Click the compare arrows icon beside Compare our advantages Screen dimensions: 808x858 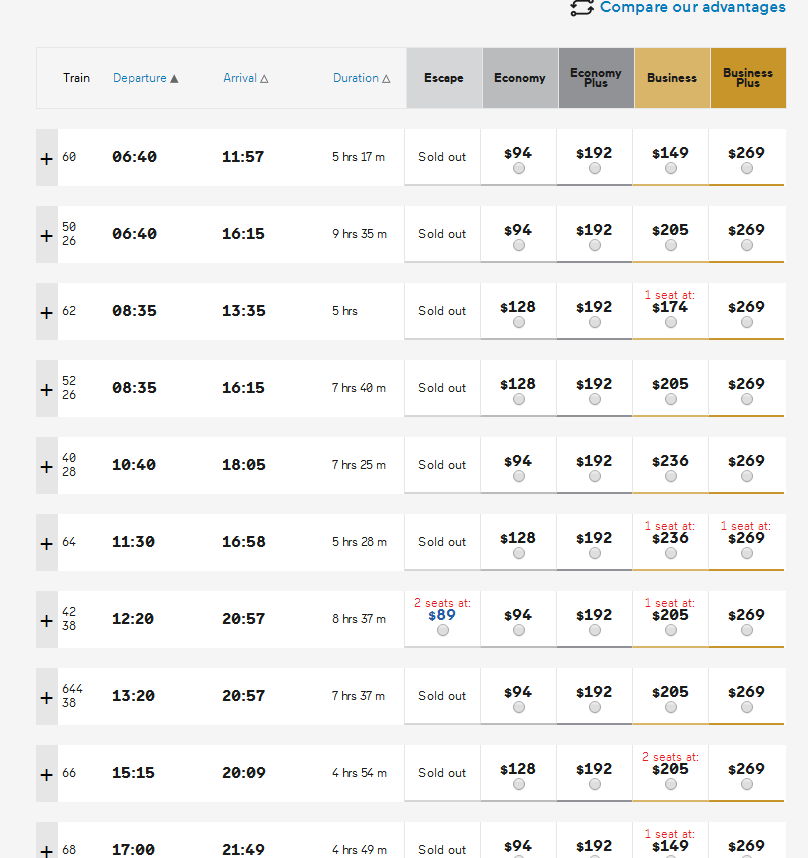click(582, 8)
